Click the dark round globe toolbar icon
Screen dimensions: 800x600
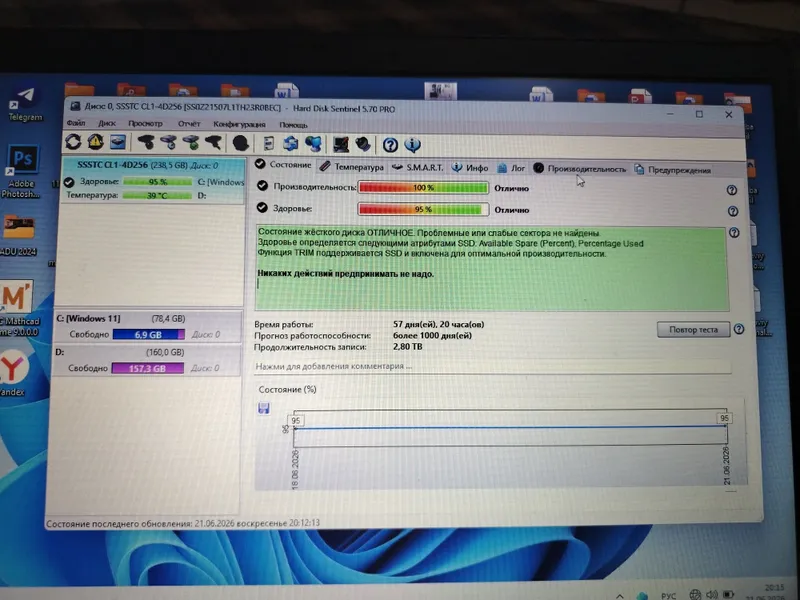pos(241,143)
